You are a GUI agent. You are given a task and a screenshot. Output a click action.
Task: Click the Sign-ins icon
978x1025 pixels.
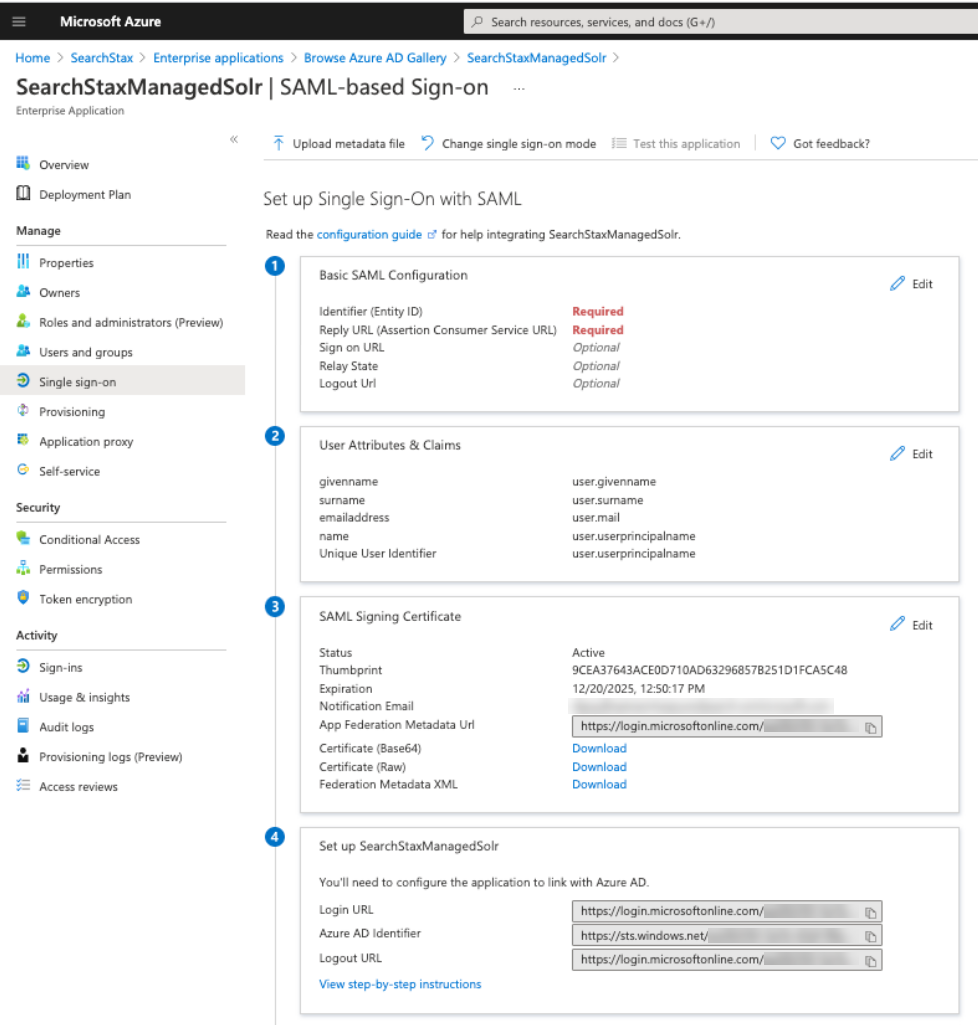(x=23, y=666)
